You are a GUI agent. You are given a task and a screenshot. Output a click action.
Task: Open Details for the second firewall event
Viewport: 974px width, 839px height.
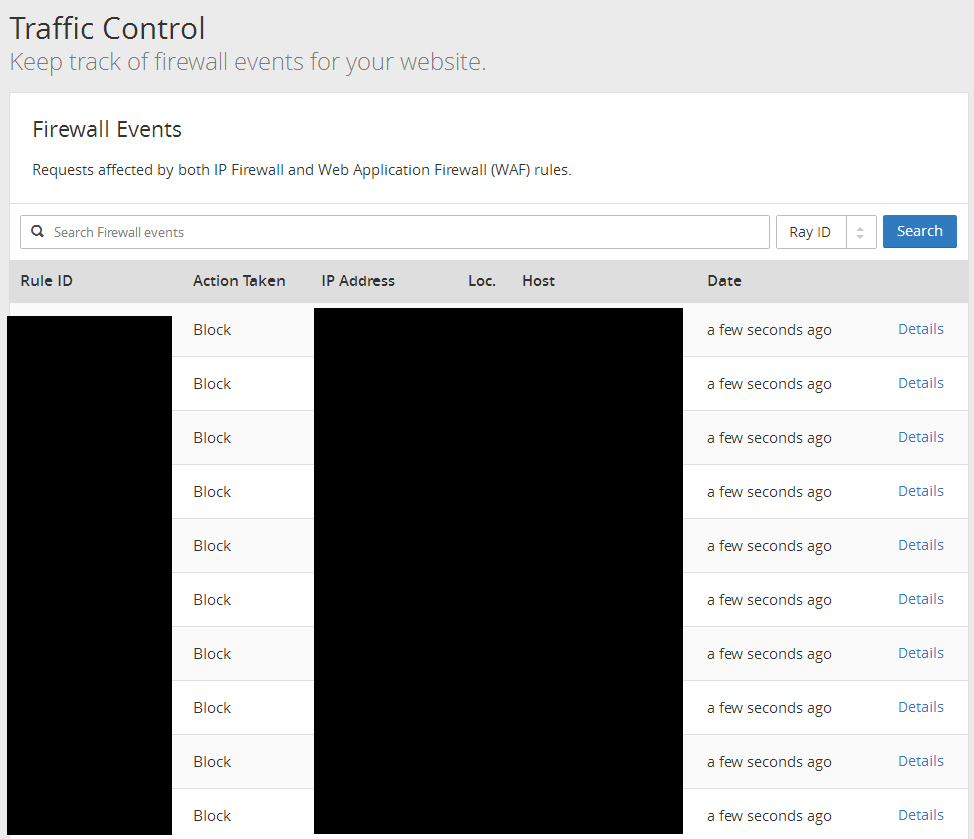tap(920, 383)
